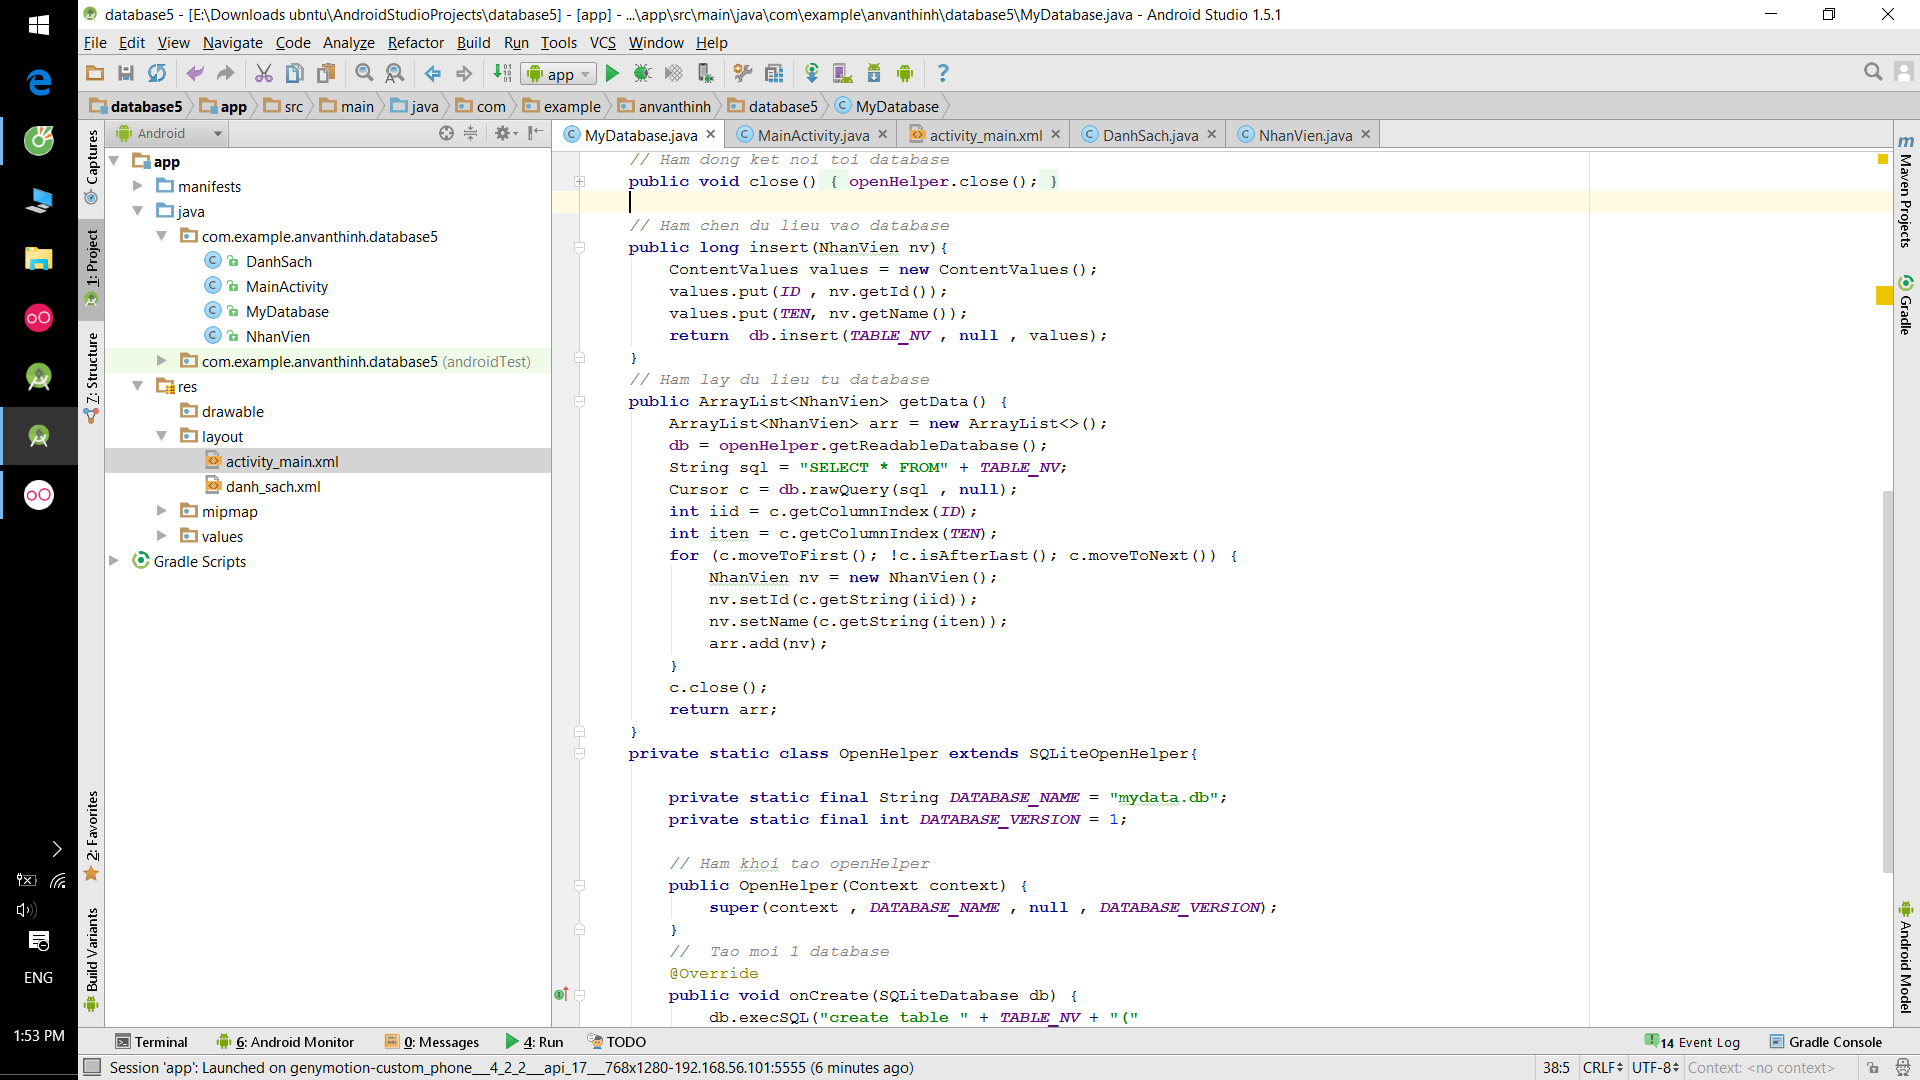
Task: Click the editor vertical scrollbar
Action: pos(1887,680)
